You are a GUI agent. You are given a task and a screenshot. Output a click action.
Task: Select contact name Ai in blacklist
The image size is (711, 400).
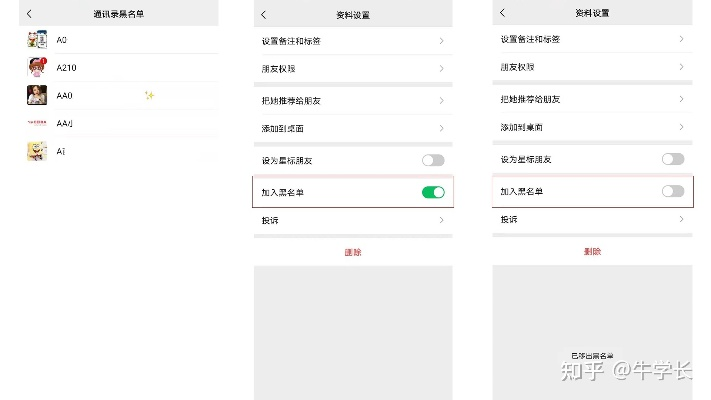pos(61,151)
